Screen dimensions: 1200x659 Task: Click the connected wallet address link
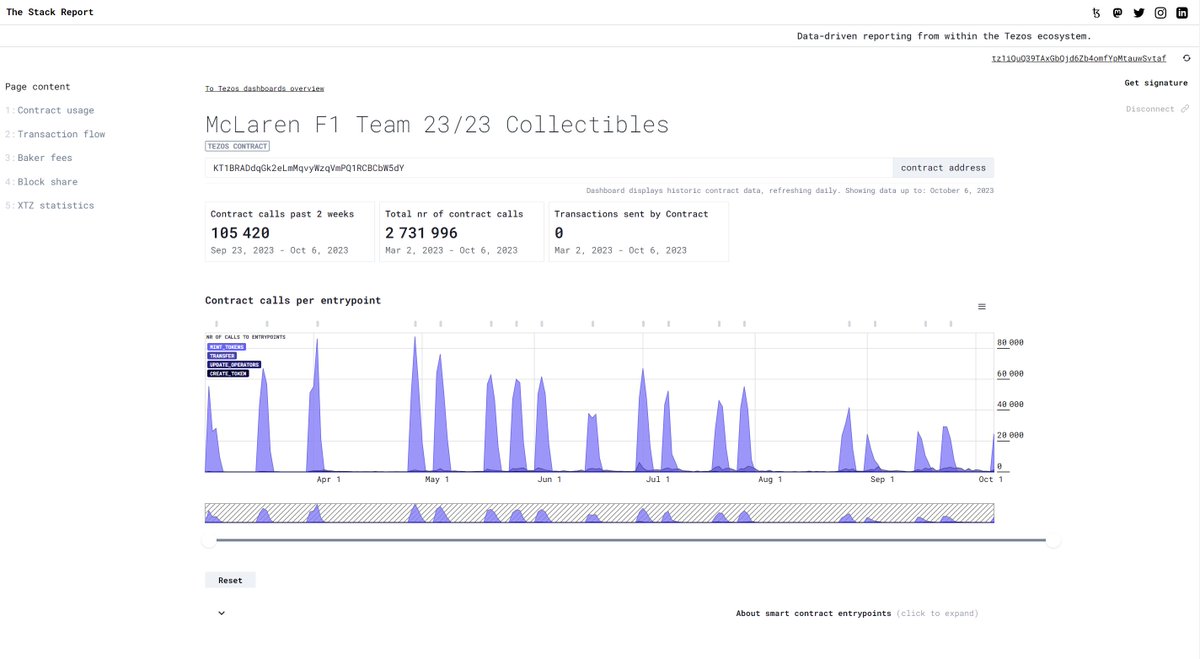(1079, 58)
